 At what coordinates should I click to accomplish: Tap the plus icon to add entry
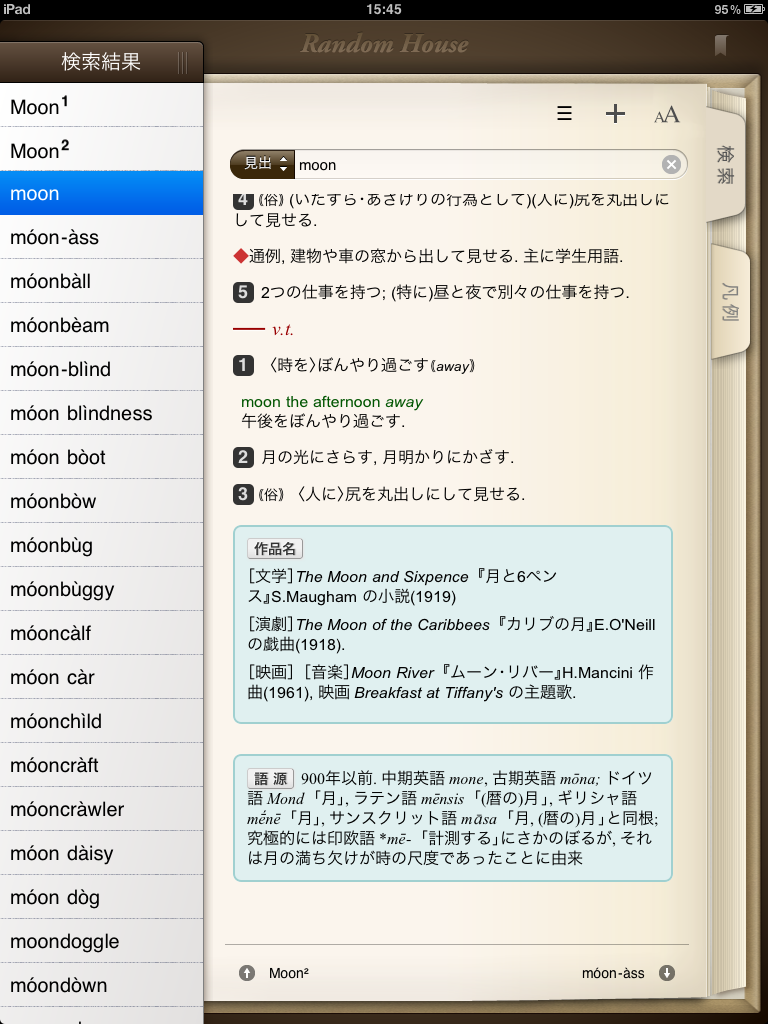click(x=615, y=114)
